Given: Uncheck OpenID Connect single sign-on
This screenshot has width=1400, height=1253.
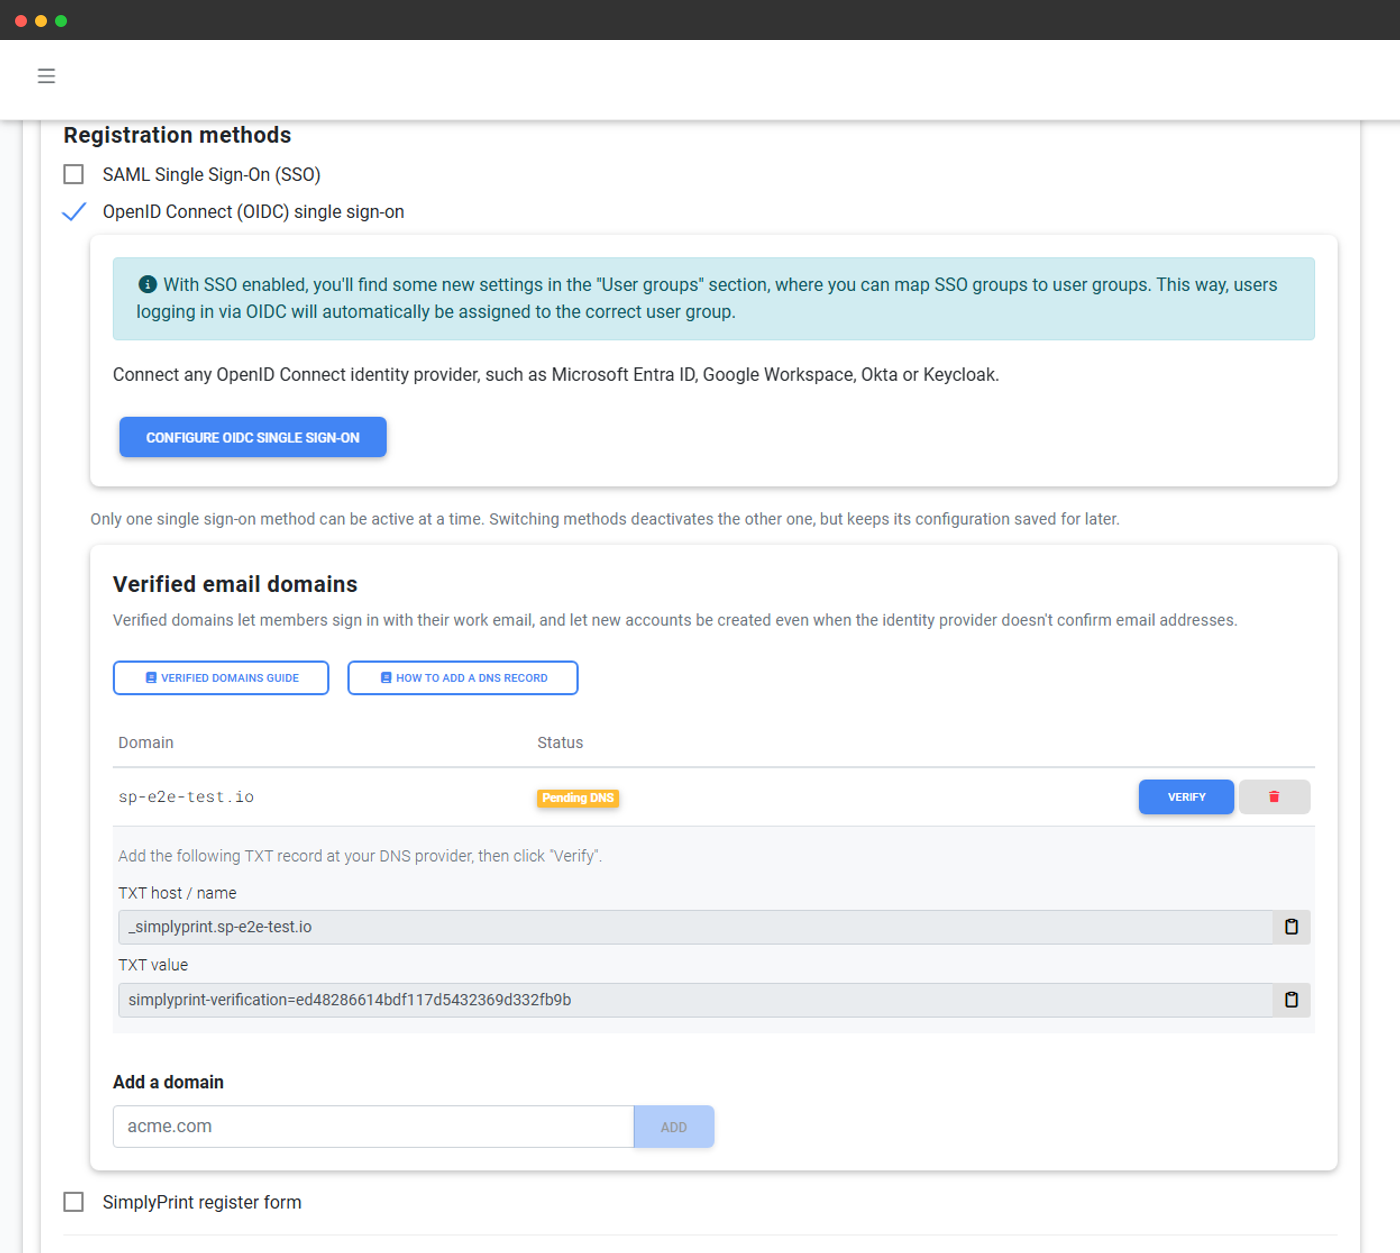Looking at the screenshot, I should tap(74, 212).
